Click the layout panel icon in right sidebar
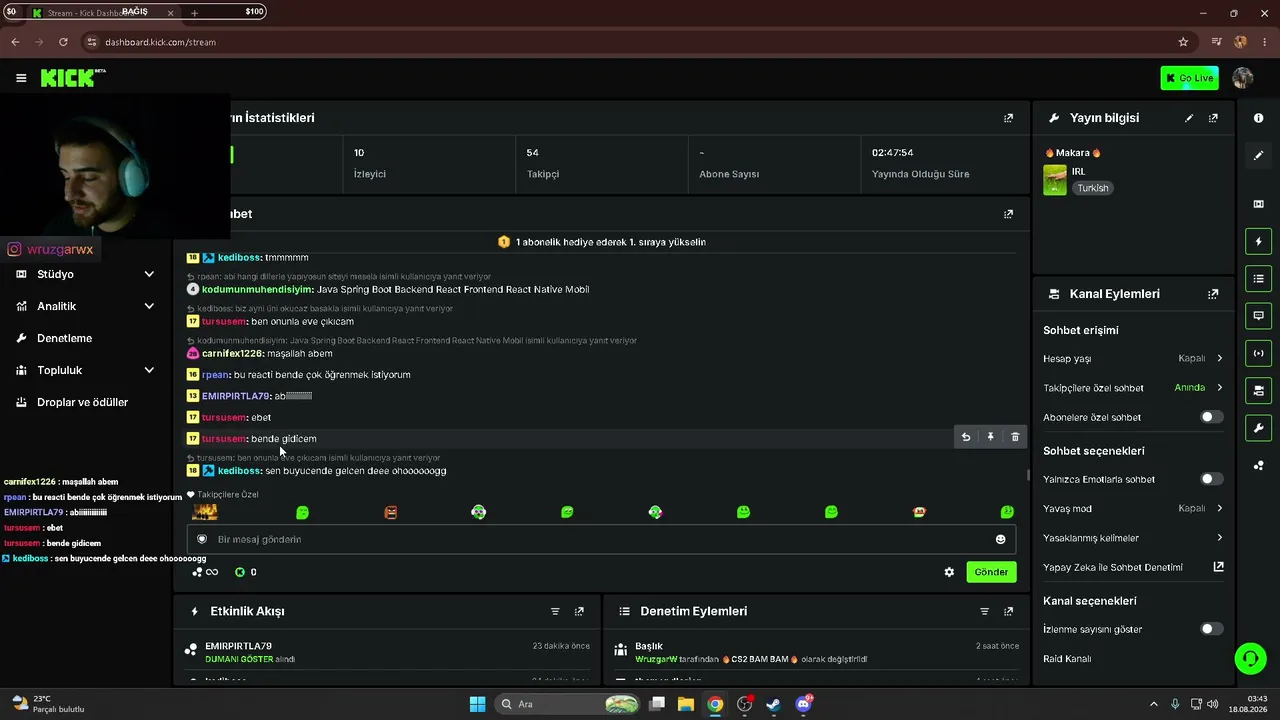The image size is (1280, 720). 1258,204
